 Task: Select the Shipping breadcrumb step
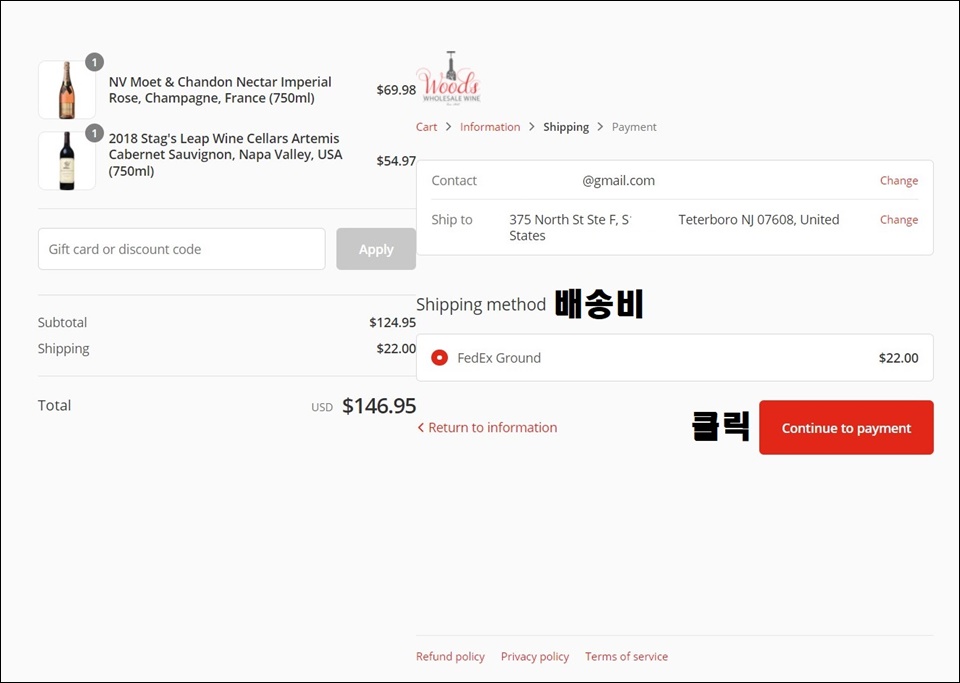[566, 127]
